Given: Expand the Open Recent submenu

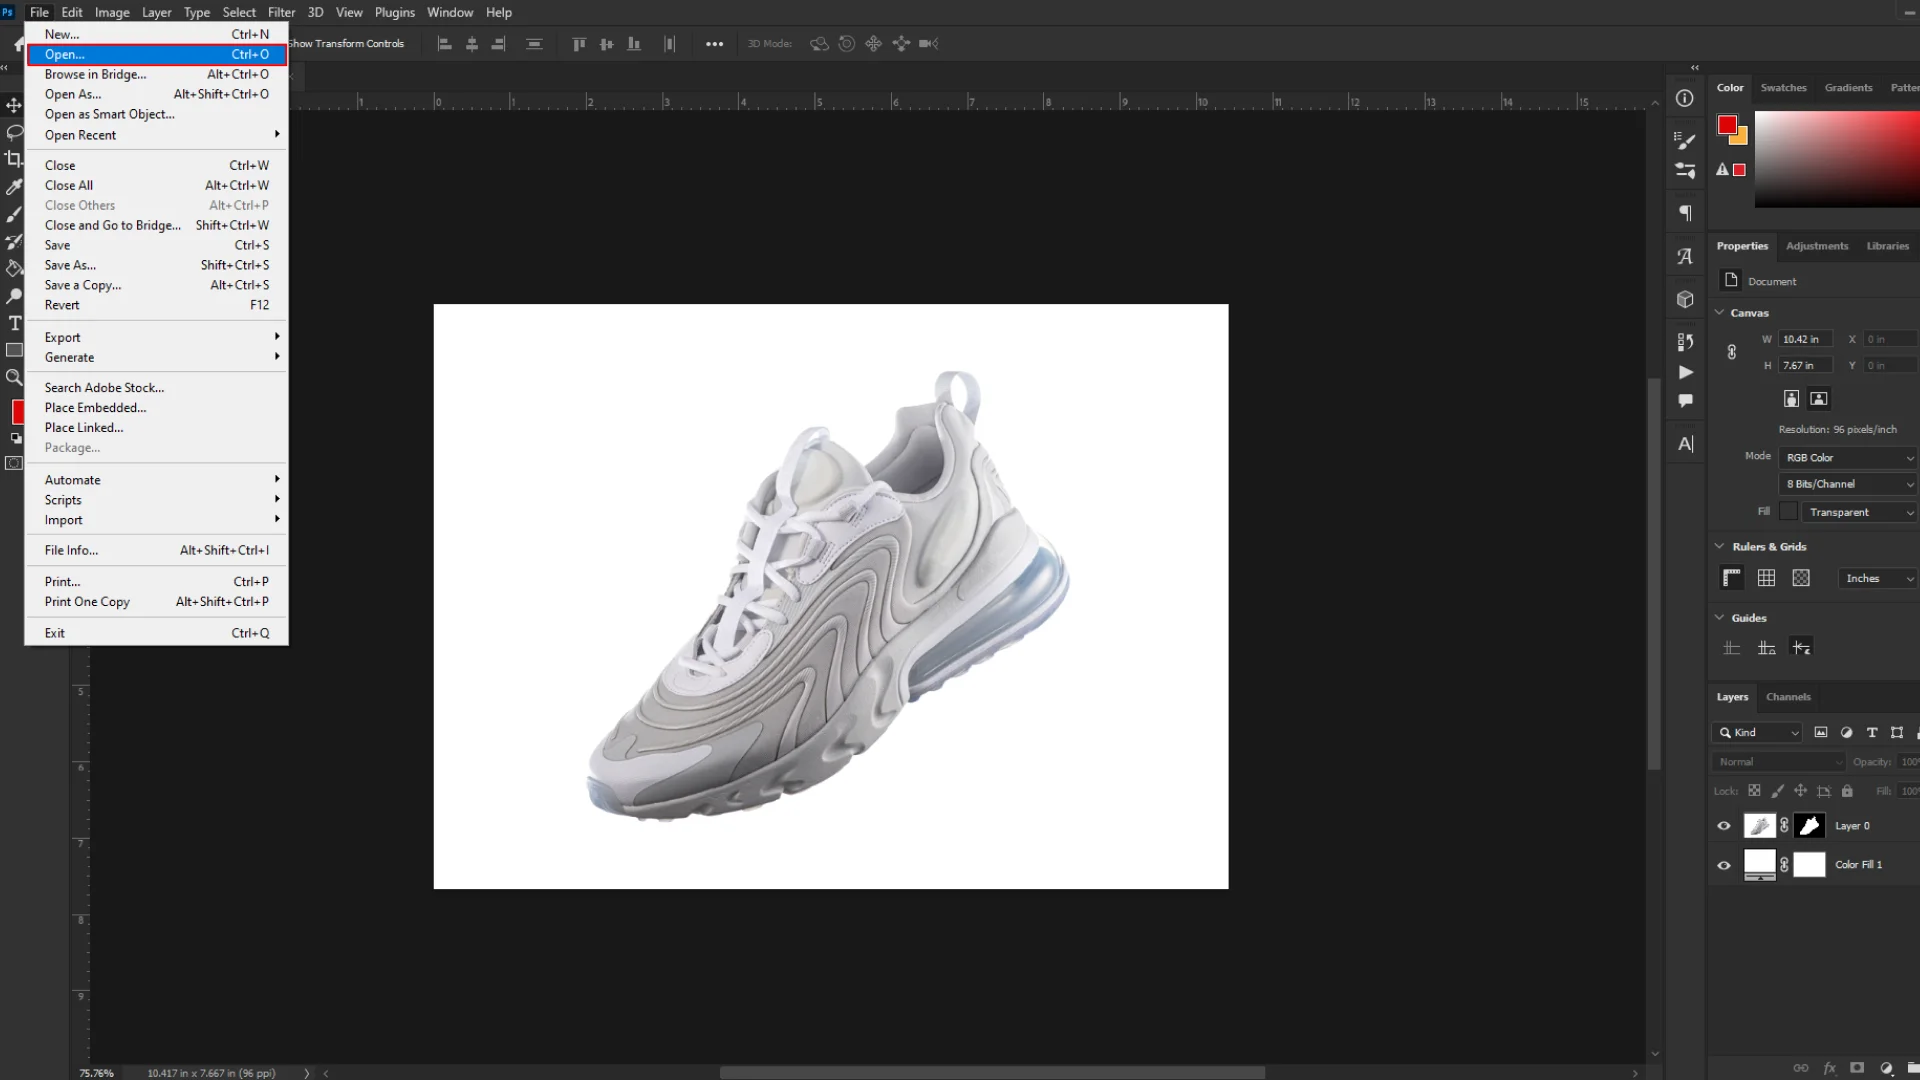Looking at the screenshot, I should 157,135.
